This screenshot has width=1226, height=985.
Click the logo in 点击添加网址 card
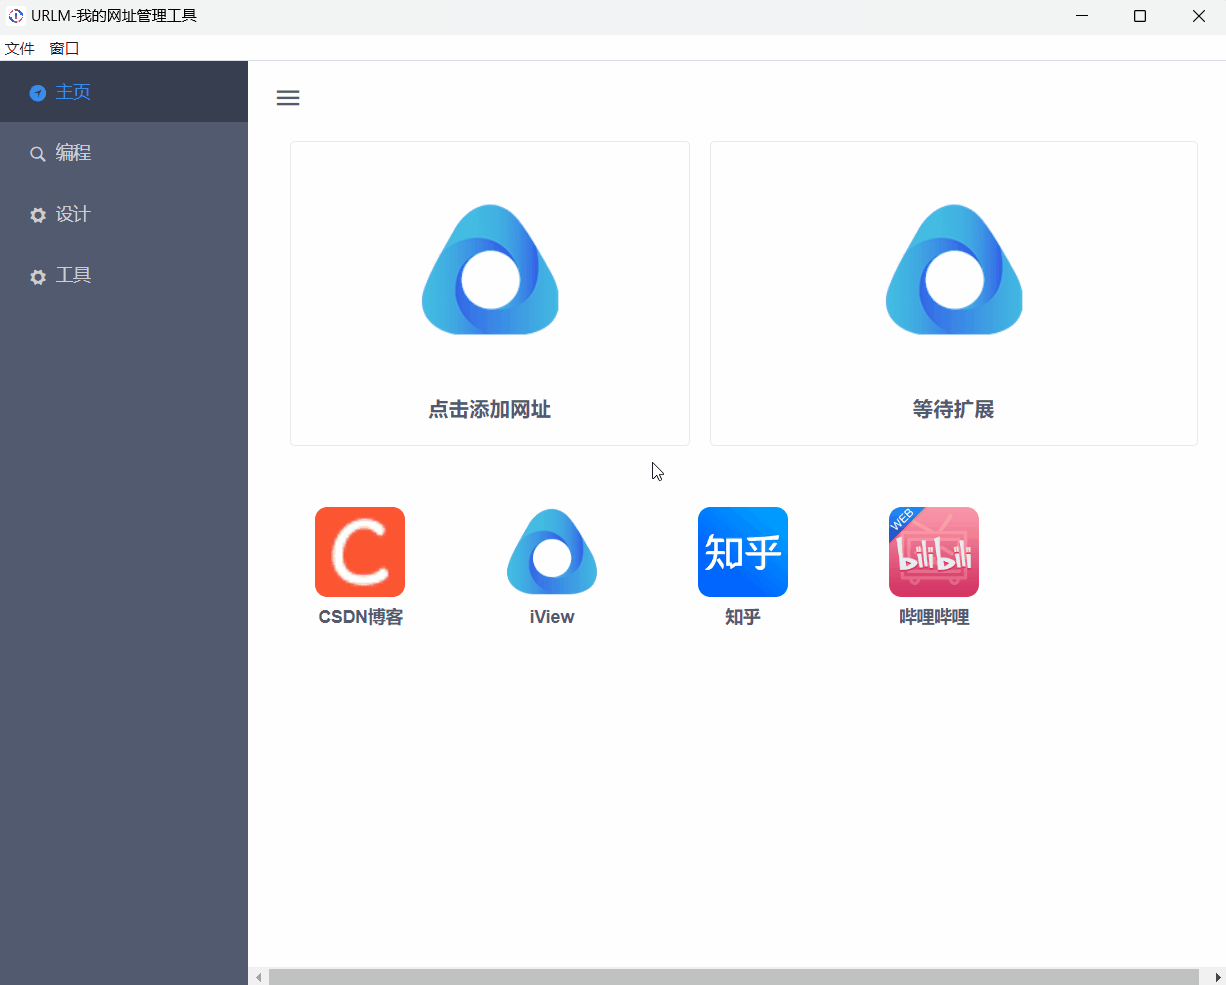point(490,270)
